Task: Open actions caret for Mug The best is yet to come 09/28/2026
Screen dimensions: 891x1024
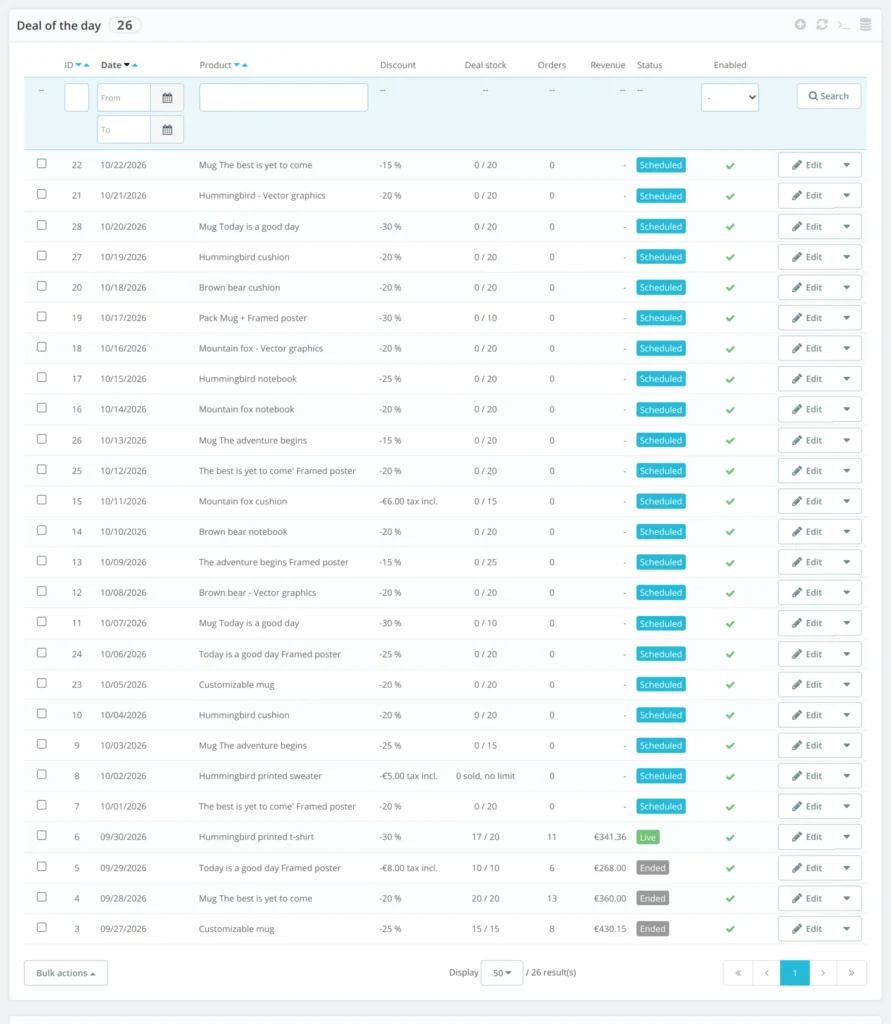Action: coord(847,899)
